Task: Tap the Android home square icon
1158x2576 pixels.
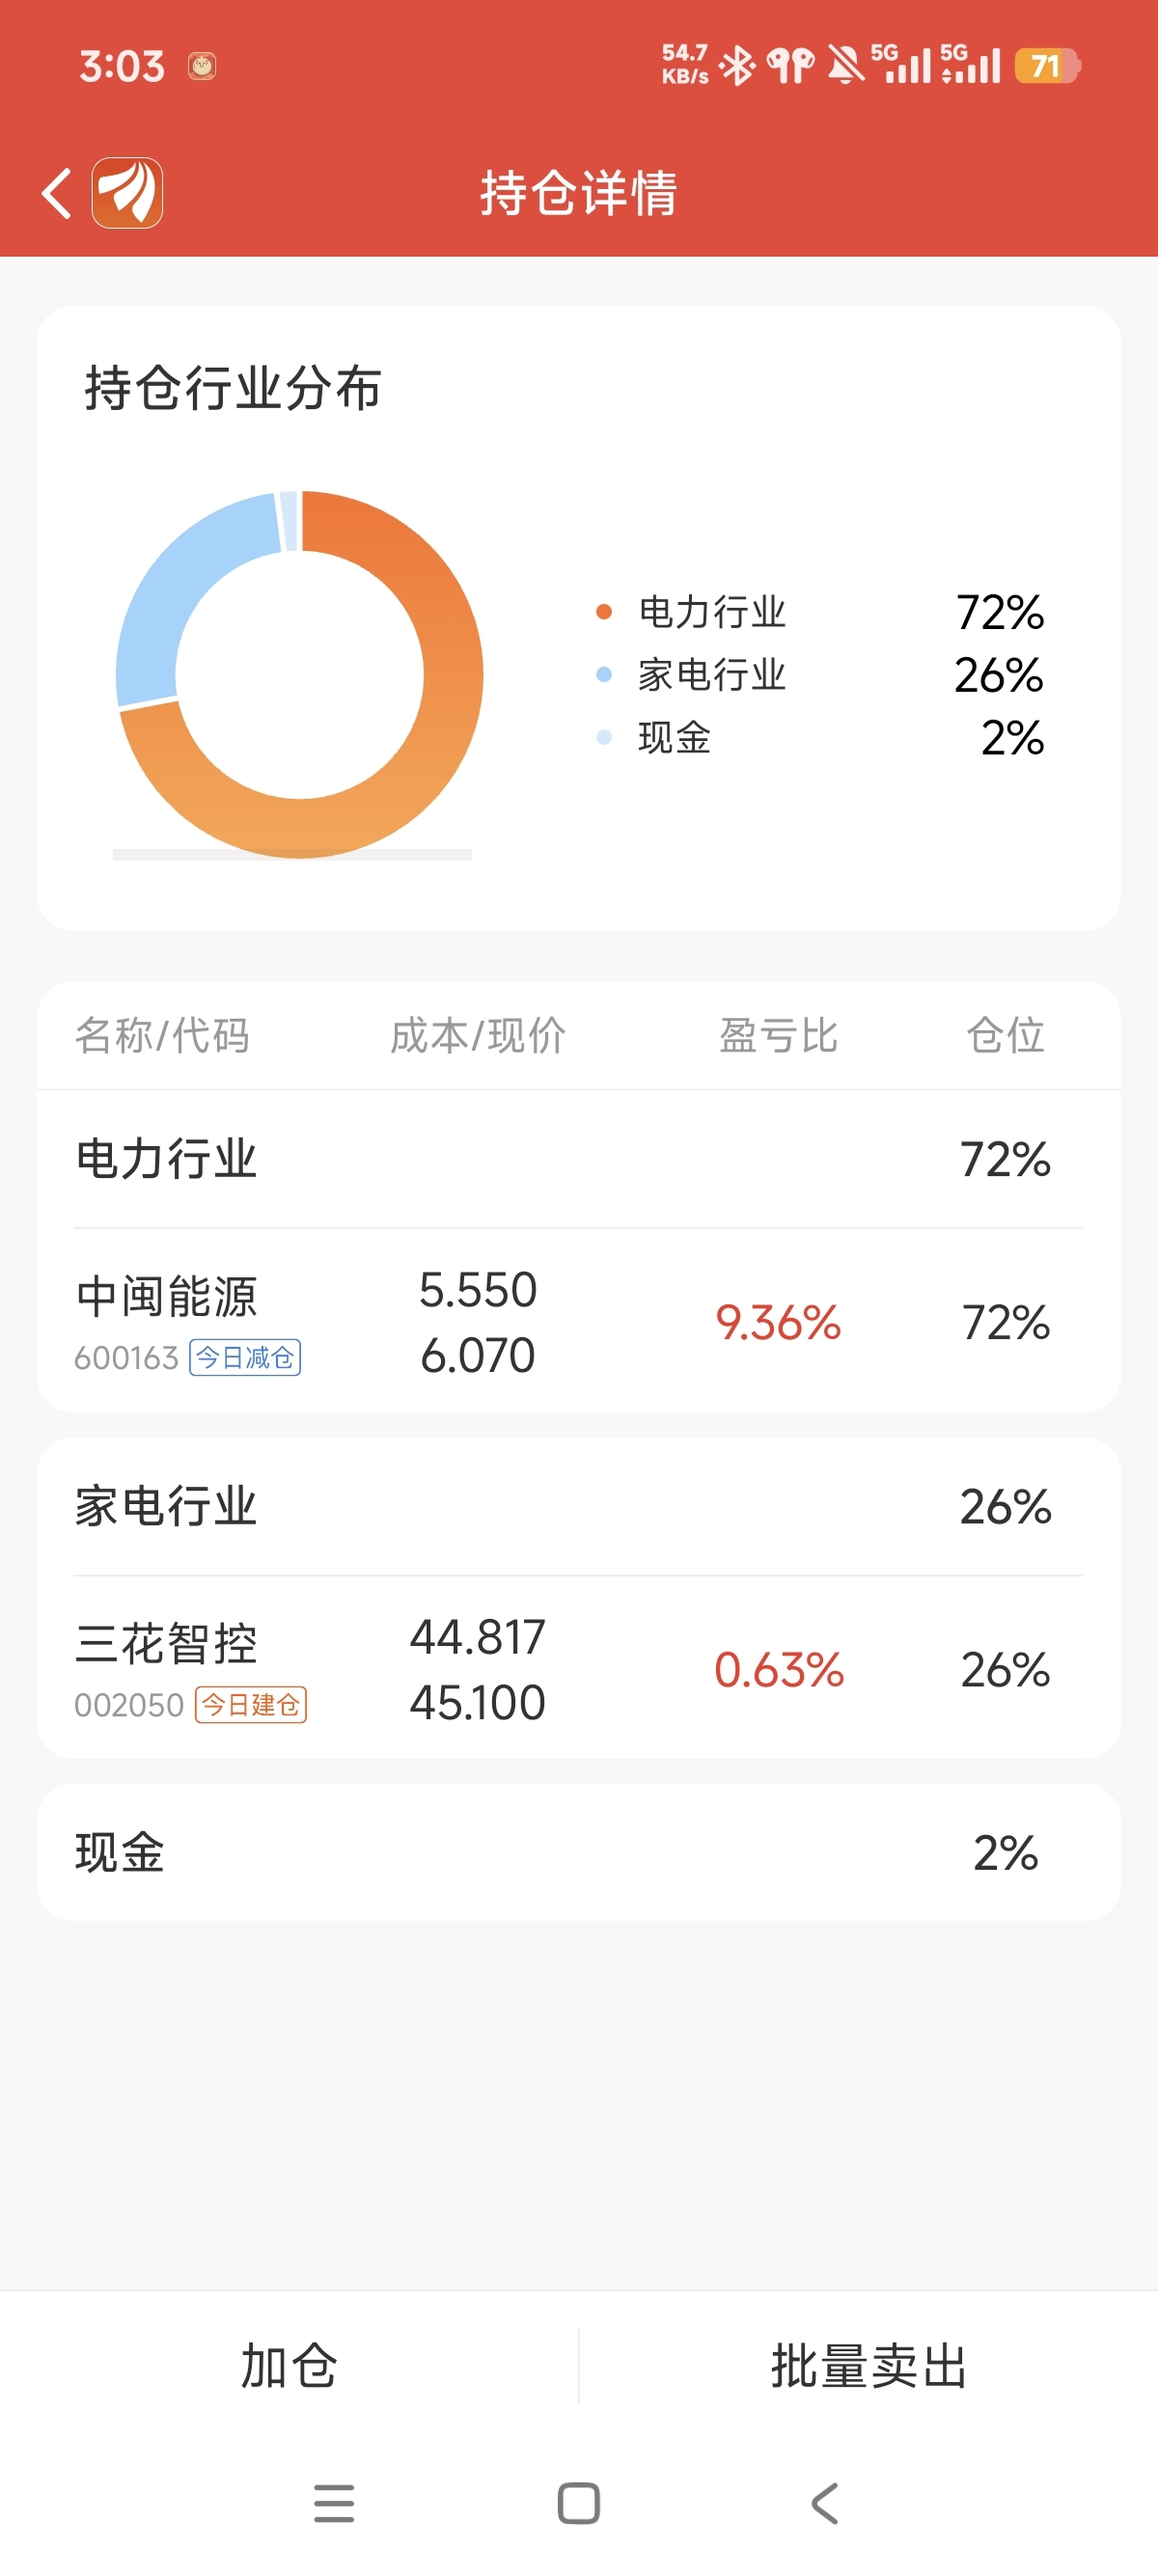Action: tap(579, 2503)
